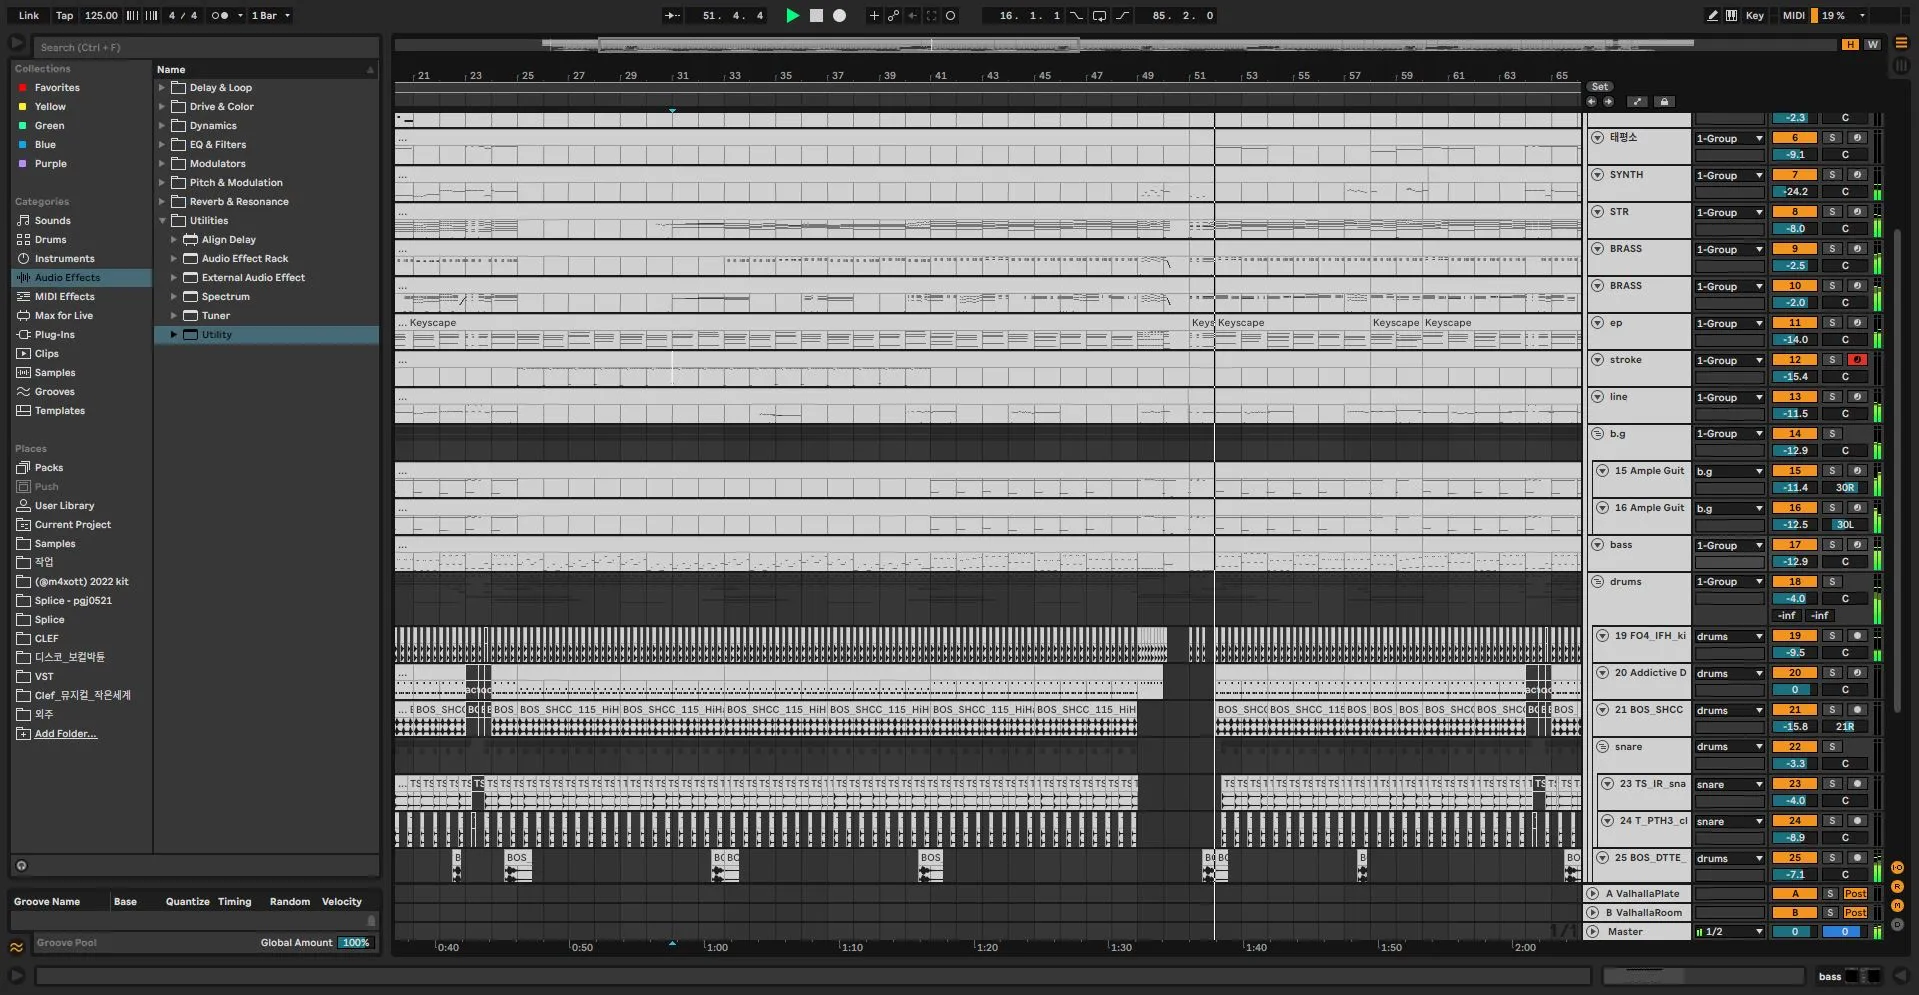The height and width of the screenshot is (995, 1919).
Task: Toggle track activator 8 on STR track
Action: (1795, 212)
